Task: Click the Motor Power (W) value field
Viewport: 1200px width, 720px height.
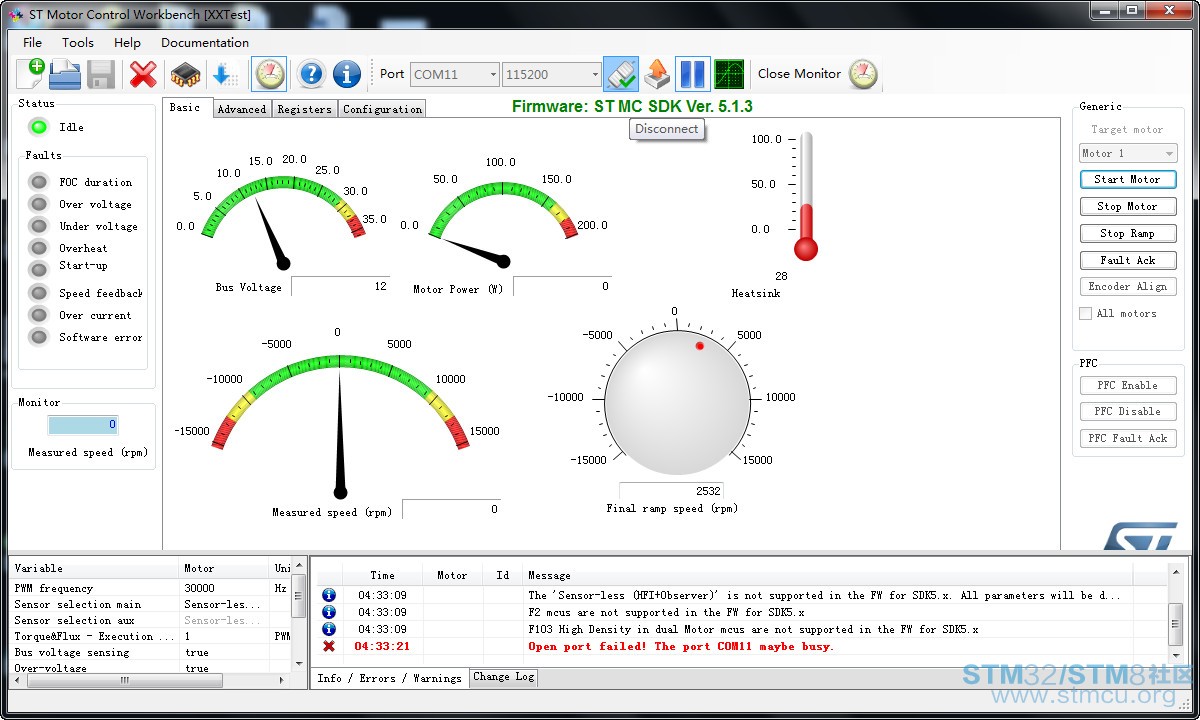Action: pyautogui.click(x=563, y=286)
